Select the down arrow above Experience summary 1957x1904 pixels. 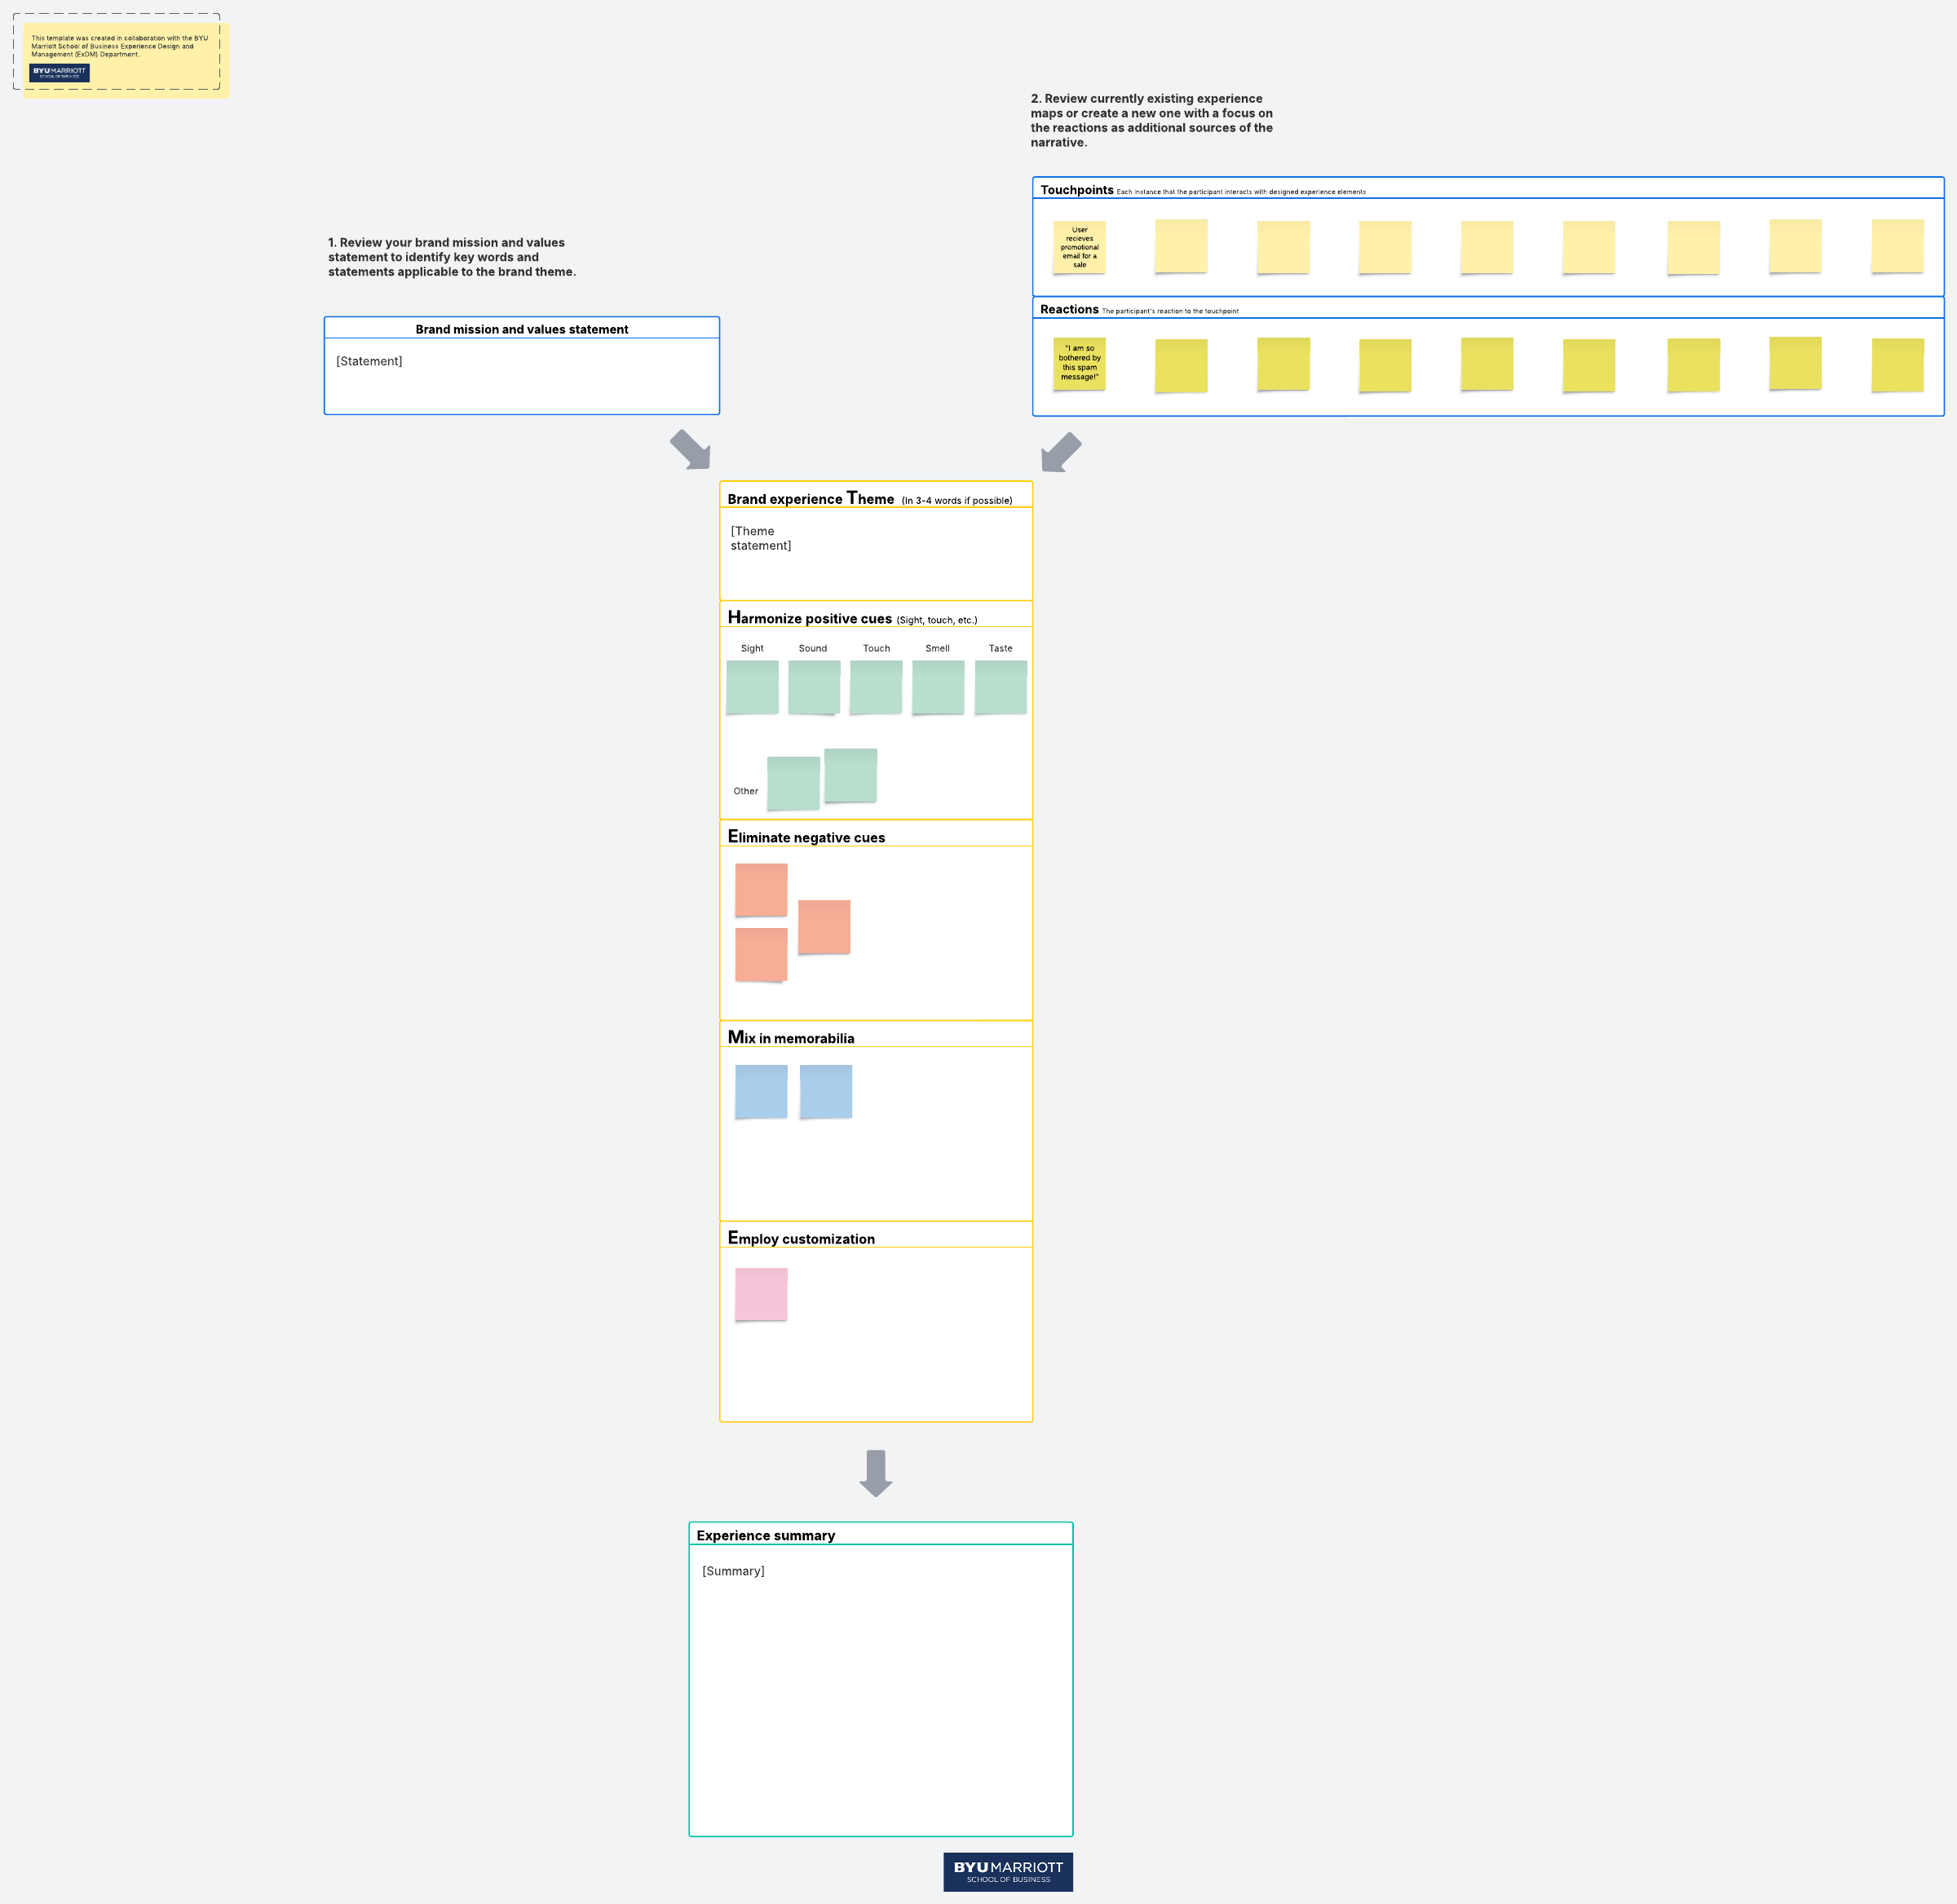coord(875,1473)
